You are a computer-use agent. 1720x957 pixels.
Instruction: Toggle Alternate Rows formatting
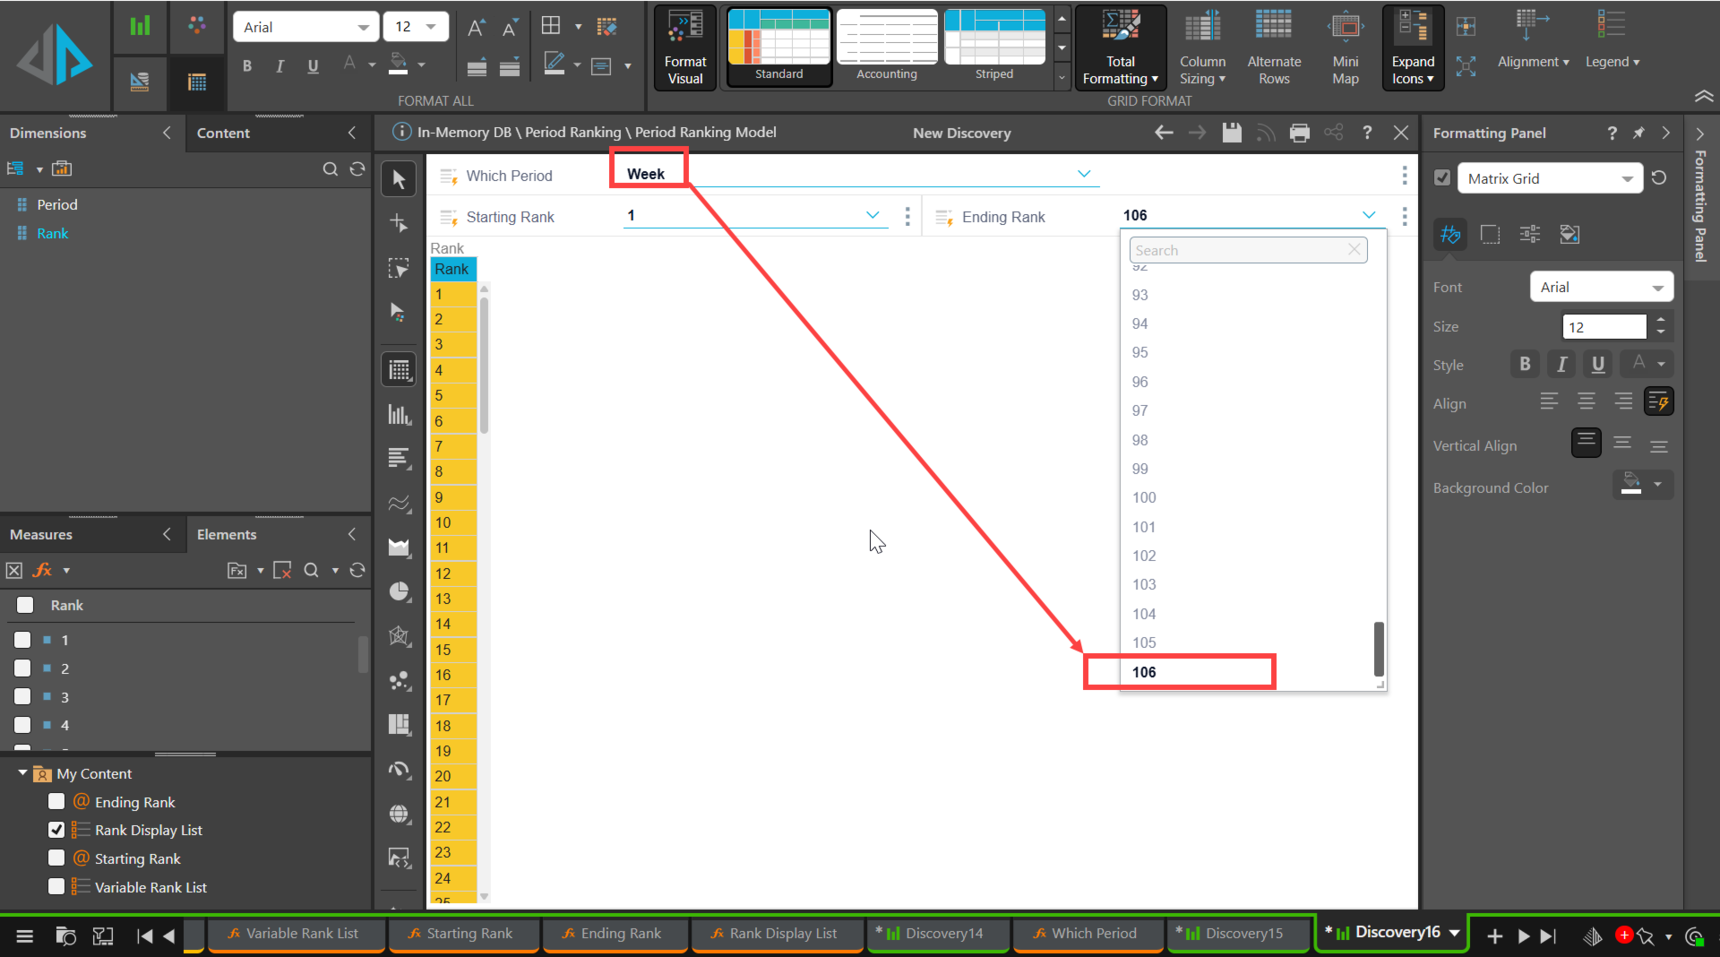pyautogui.click(x=1273, y=48)
